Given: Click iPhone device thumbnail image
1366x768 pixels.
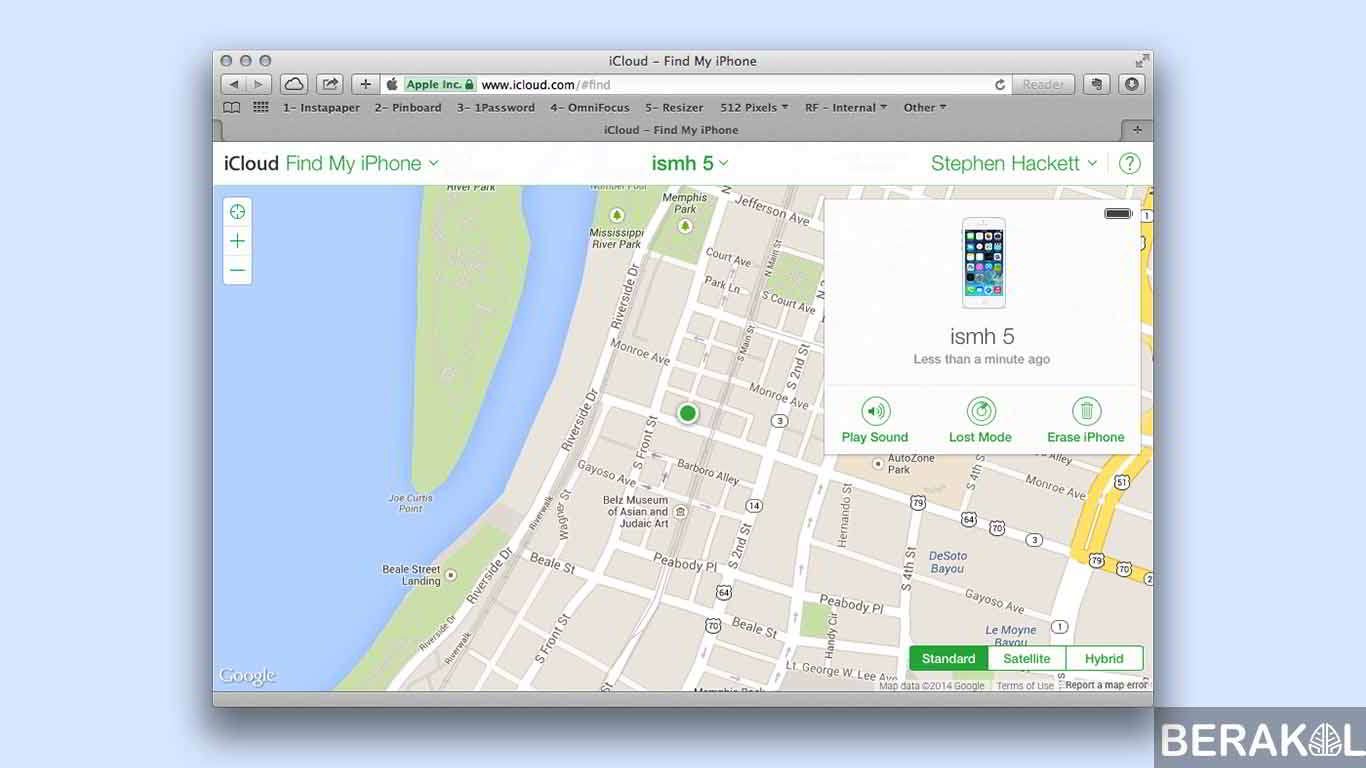Looking at the screenshot, I should pos(983,263).
